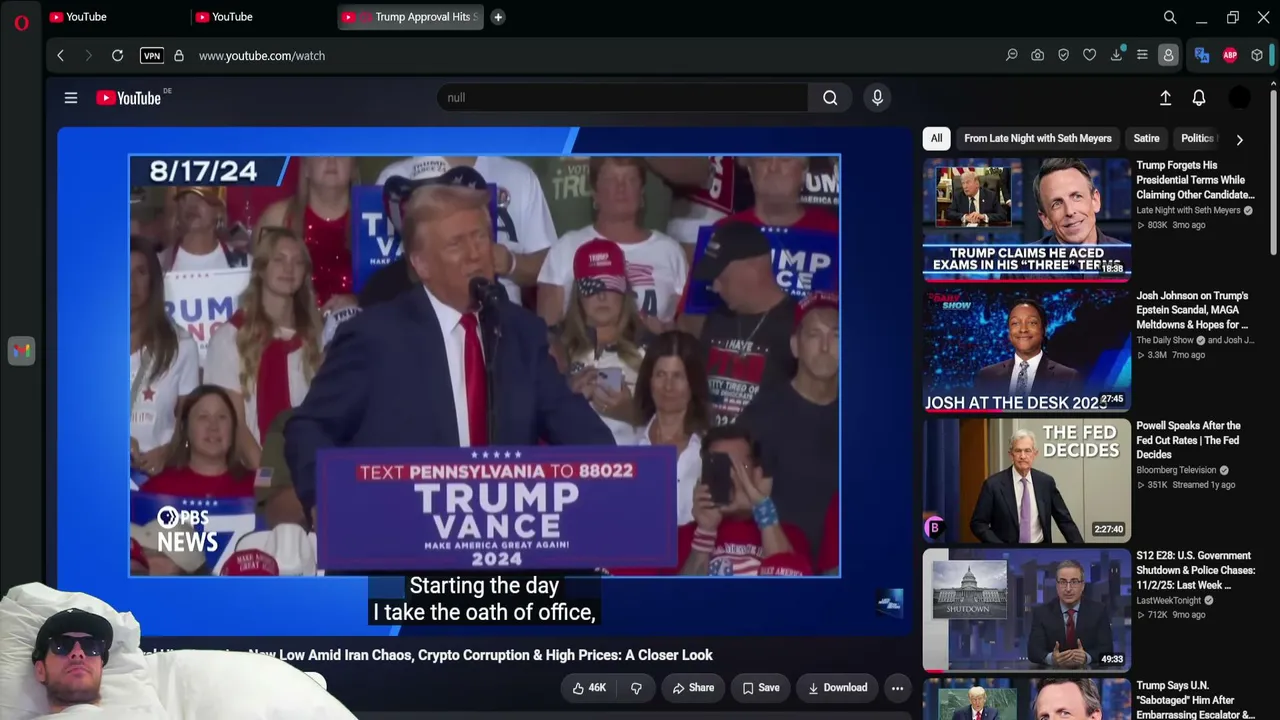Click the Download button
The height and width of the screenshot is (720, 1280).
click(x=838, y=688)
